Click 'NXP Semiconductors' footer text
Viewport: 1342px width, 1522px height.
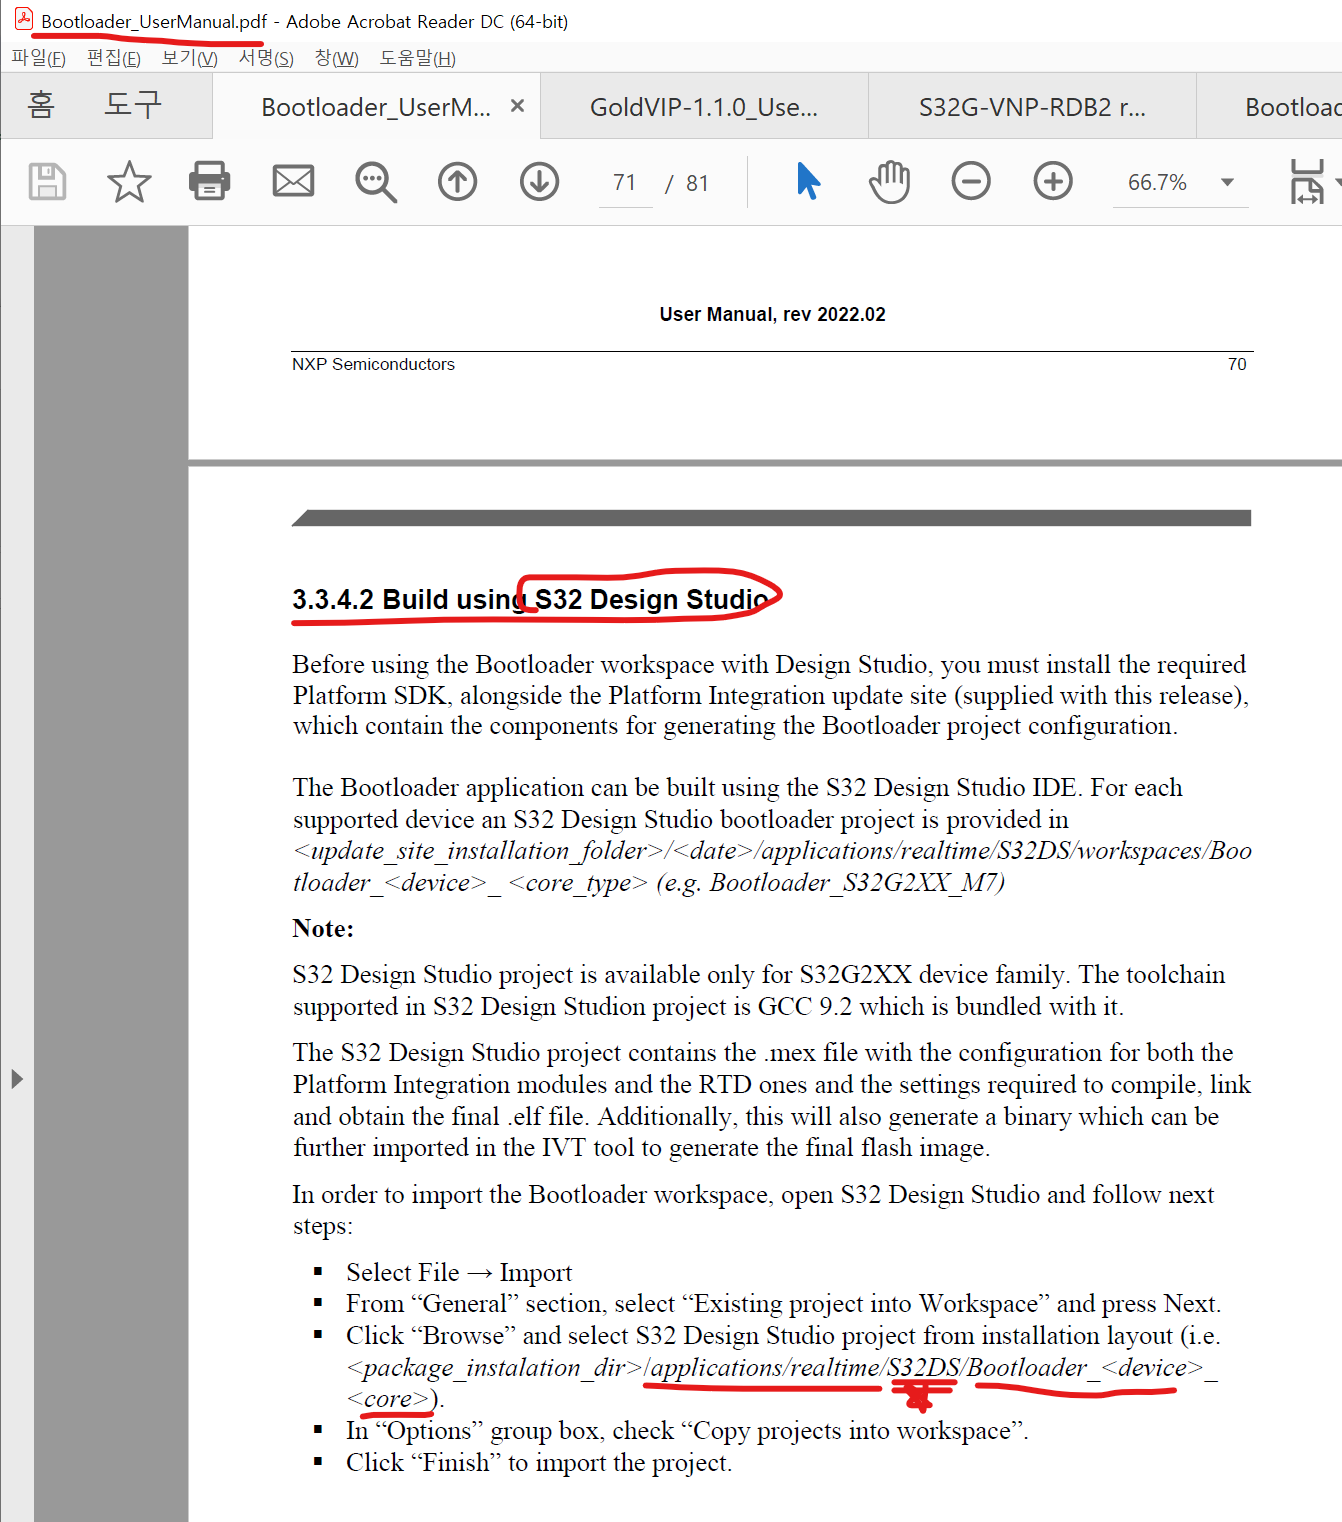[373, 364]
